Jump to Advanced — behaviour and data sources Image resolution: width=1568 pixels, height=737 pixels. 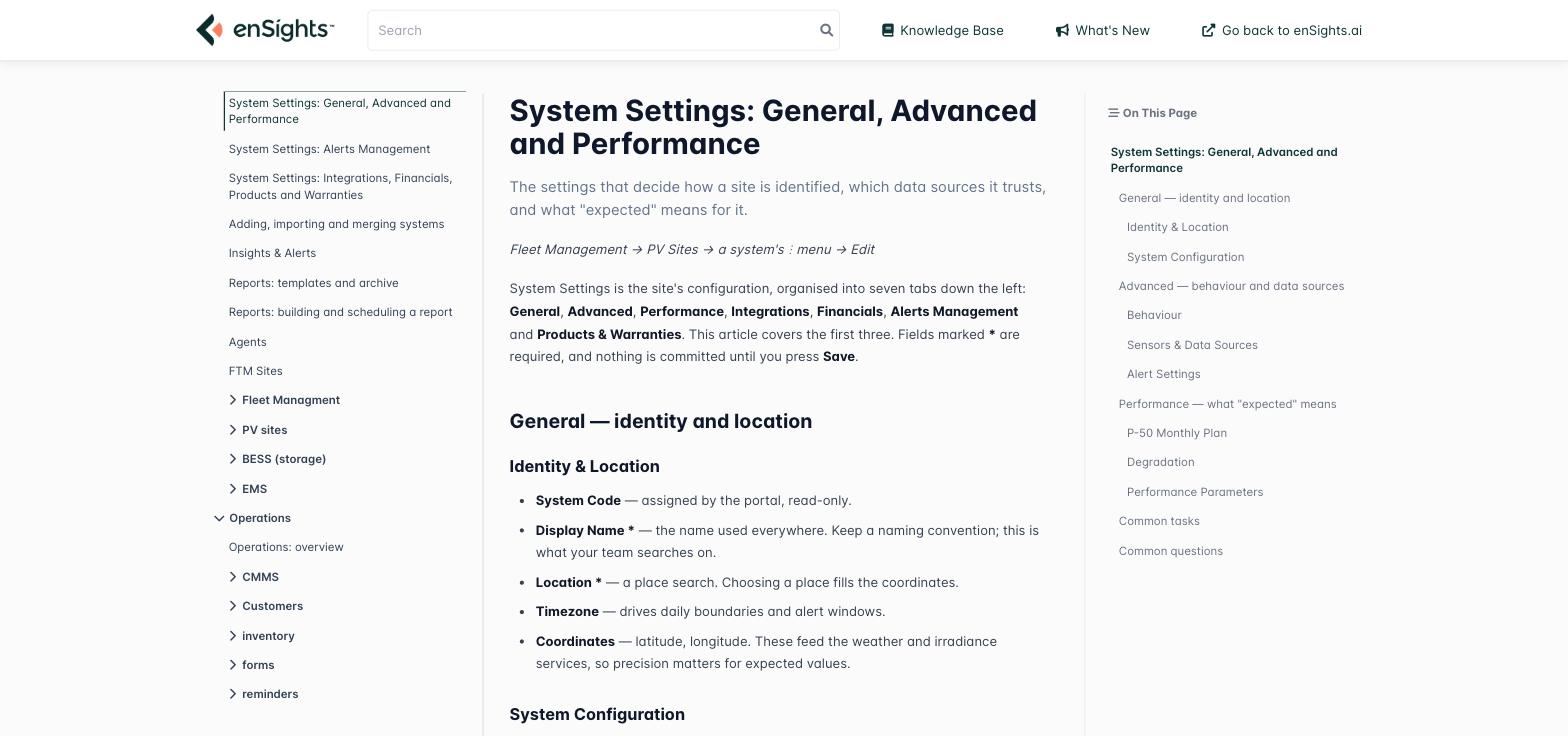tap(1231, 286)
